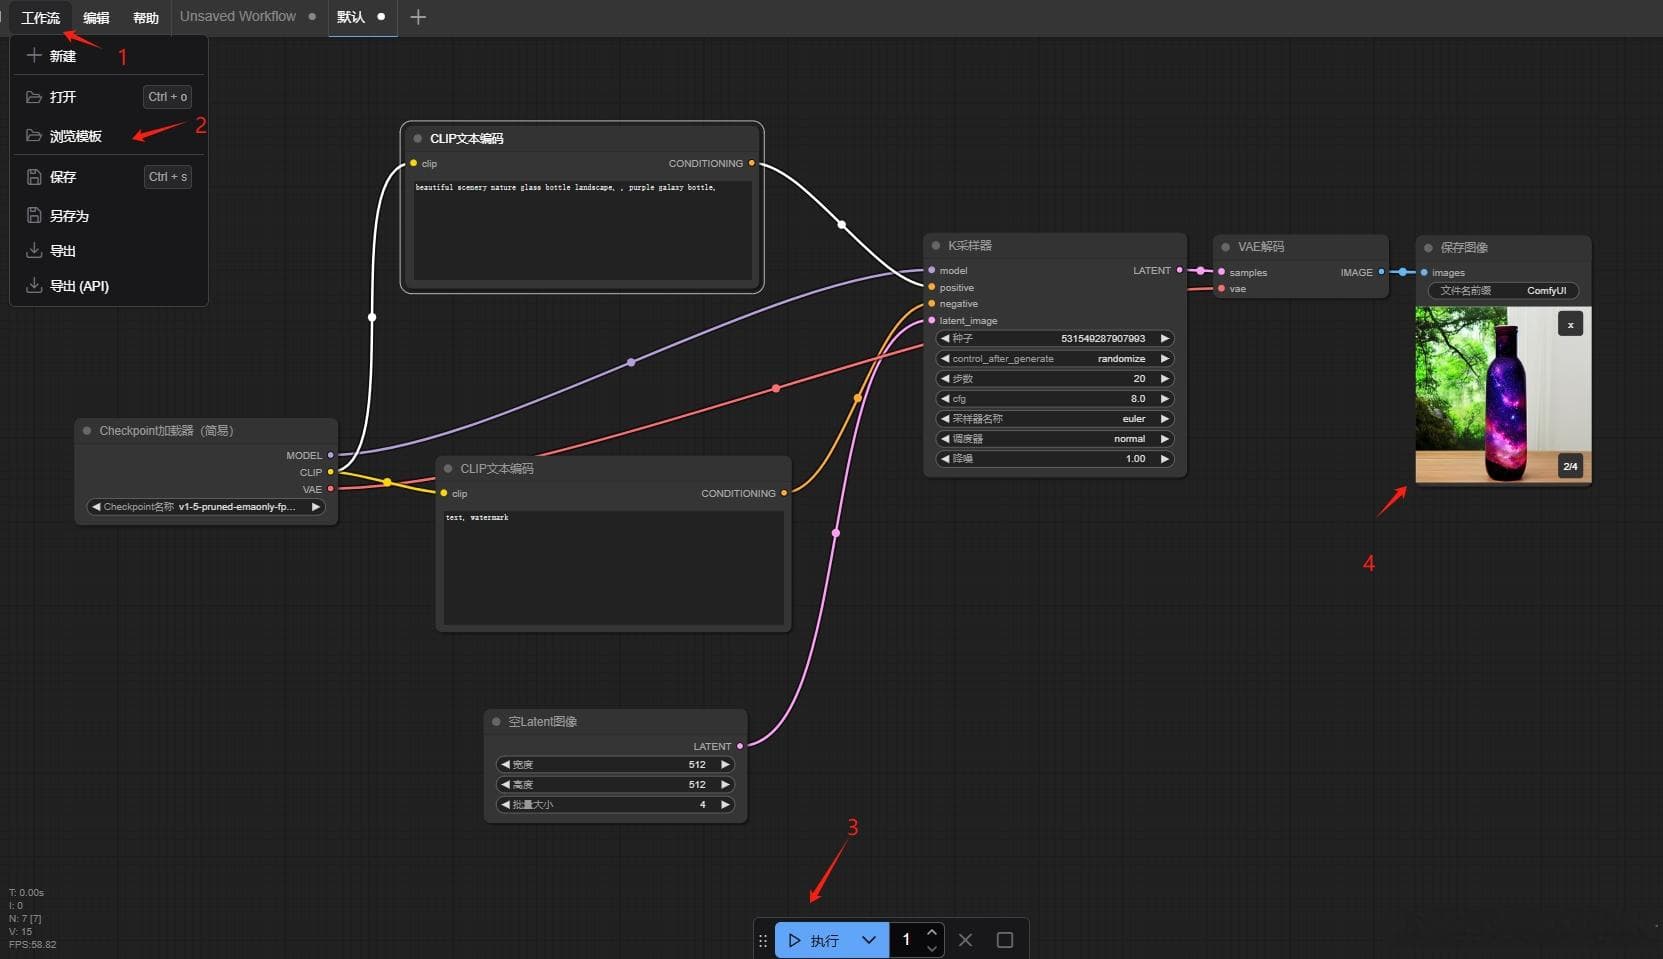The image size is (1663, 959).
Task: Increase batch count with up arrow
Action: [932, 932]
